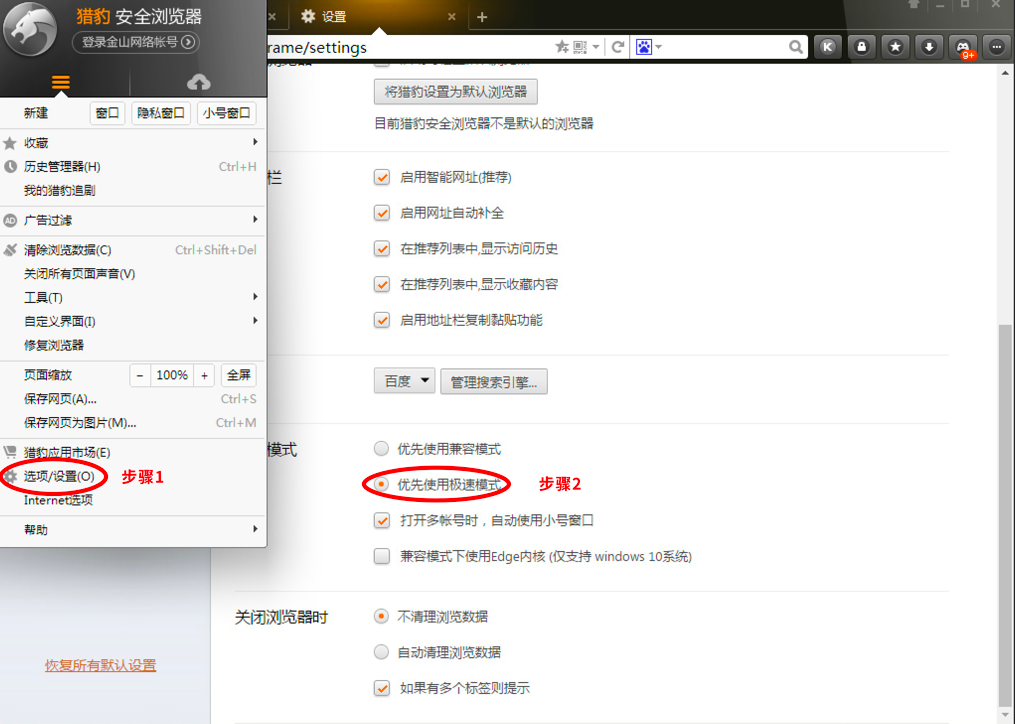
Task: Select 保存网页(A)... menu item
Action: 60,399
